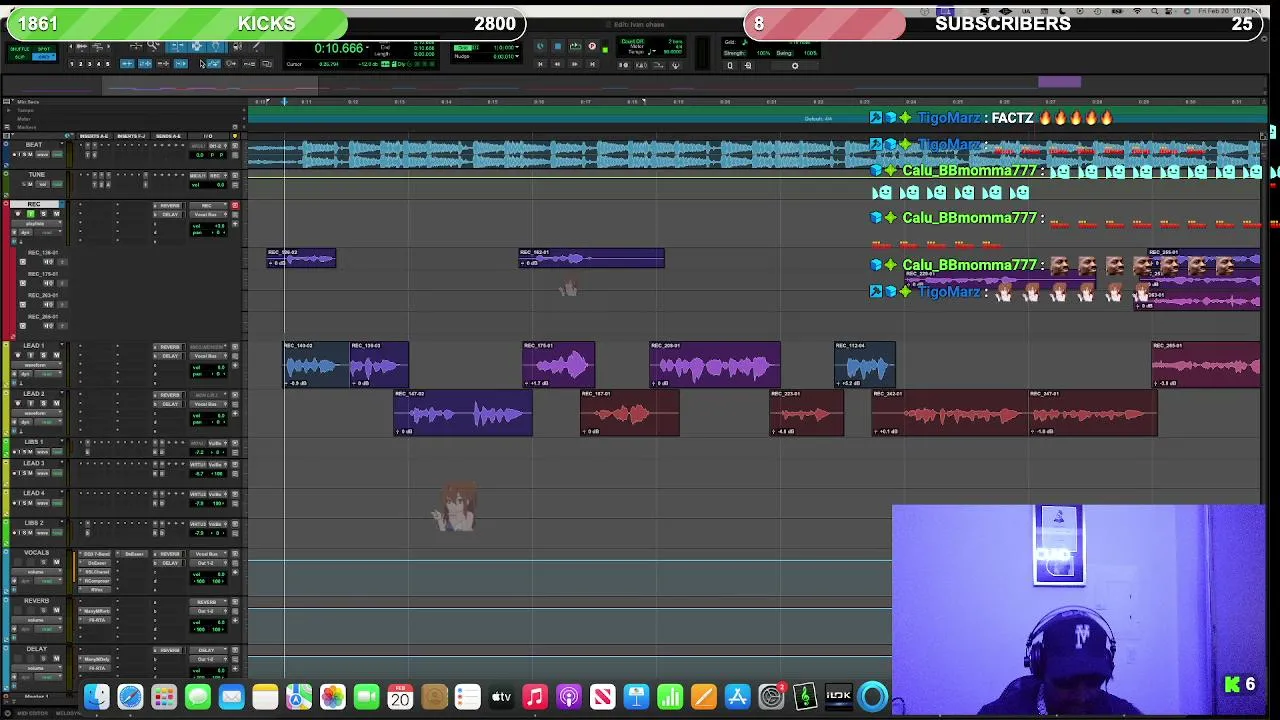Open LEAD 1 automation mode read selector
Image resolution: width=1280 pixels, height=720 pixels.
(x=48, y=374)
